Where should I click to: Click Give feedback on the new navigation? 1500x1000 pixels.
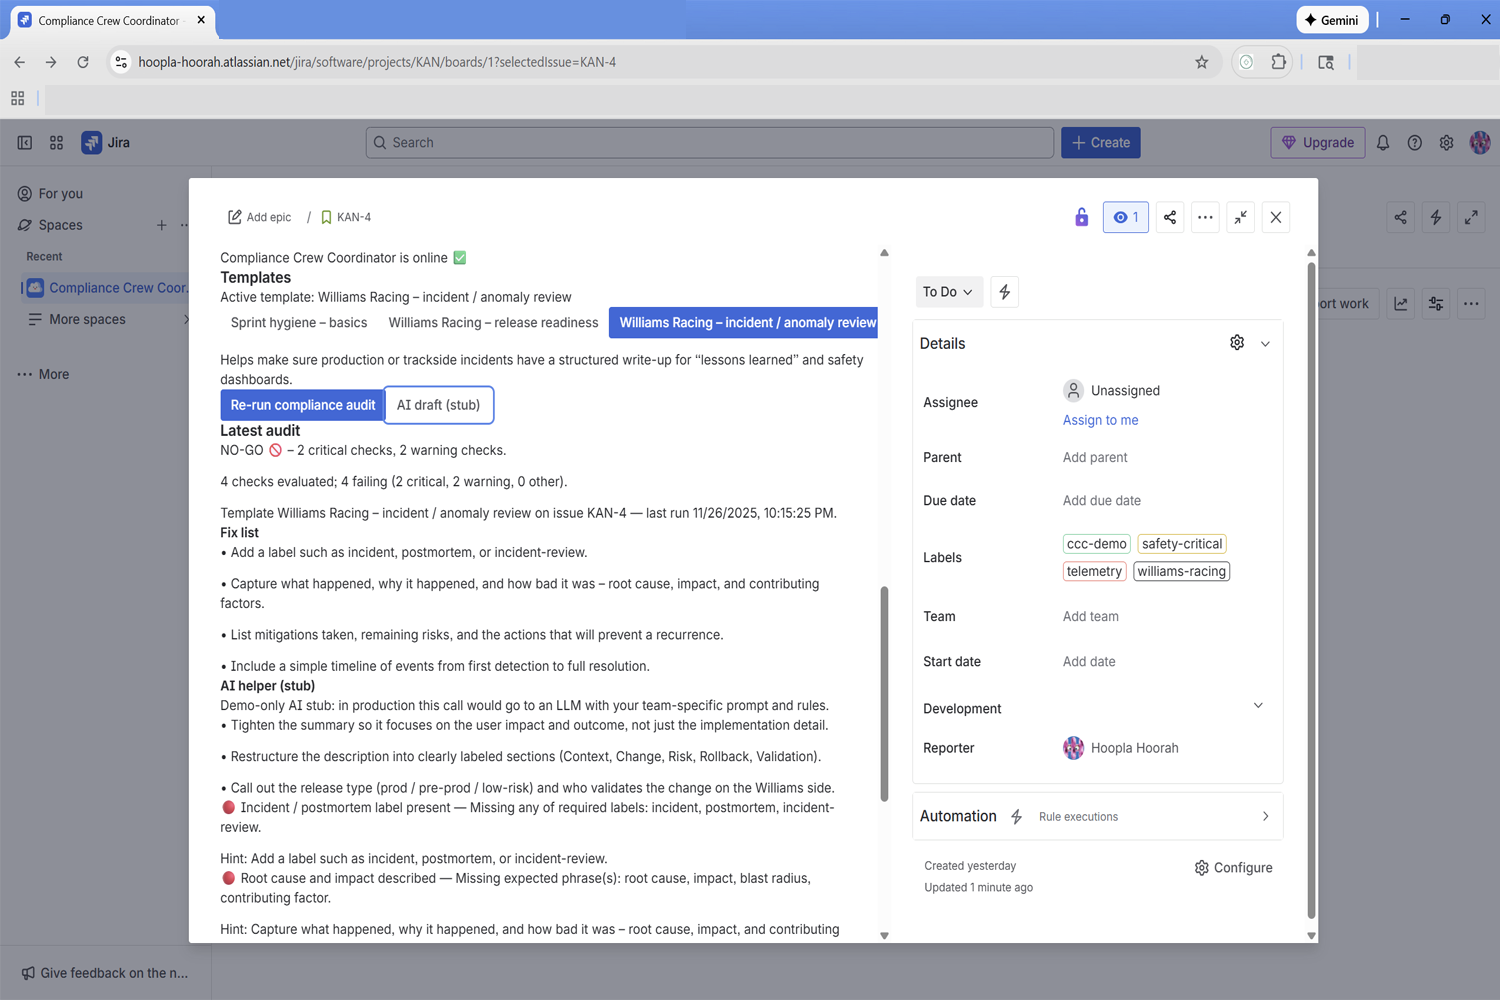tap(104, 973)
